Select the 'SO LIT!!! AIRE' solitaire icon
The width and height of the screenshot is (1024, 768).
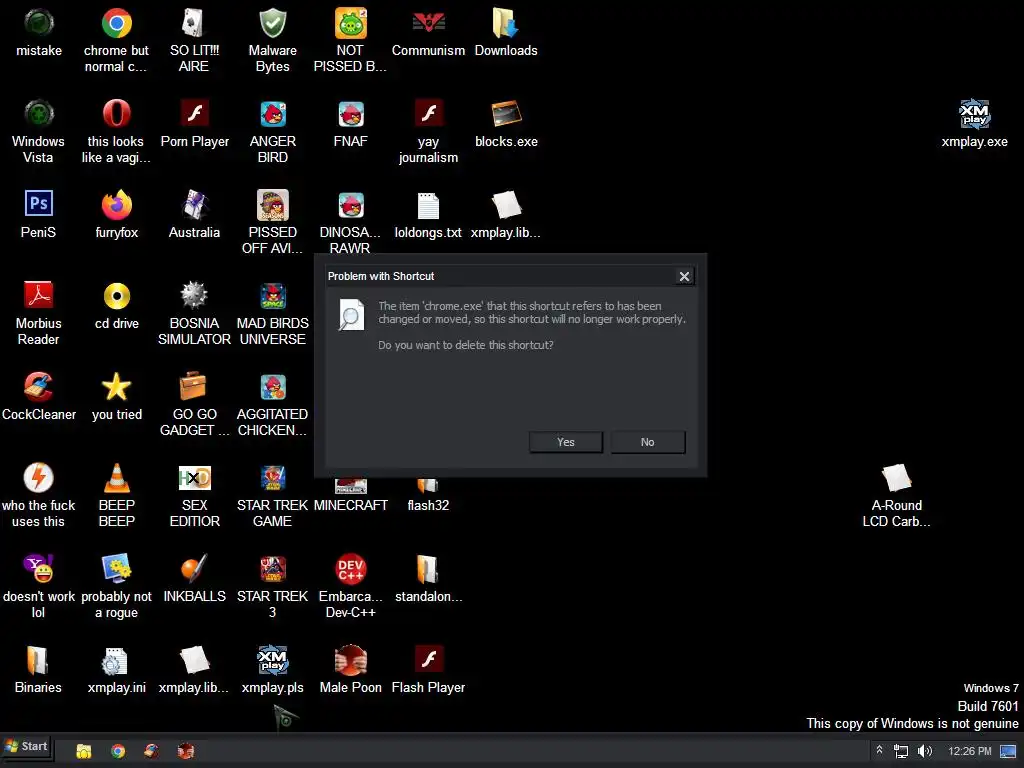(x=194, y=40)
